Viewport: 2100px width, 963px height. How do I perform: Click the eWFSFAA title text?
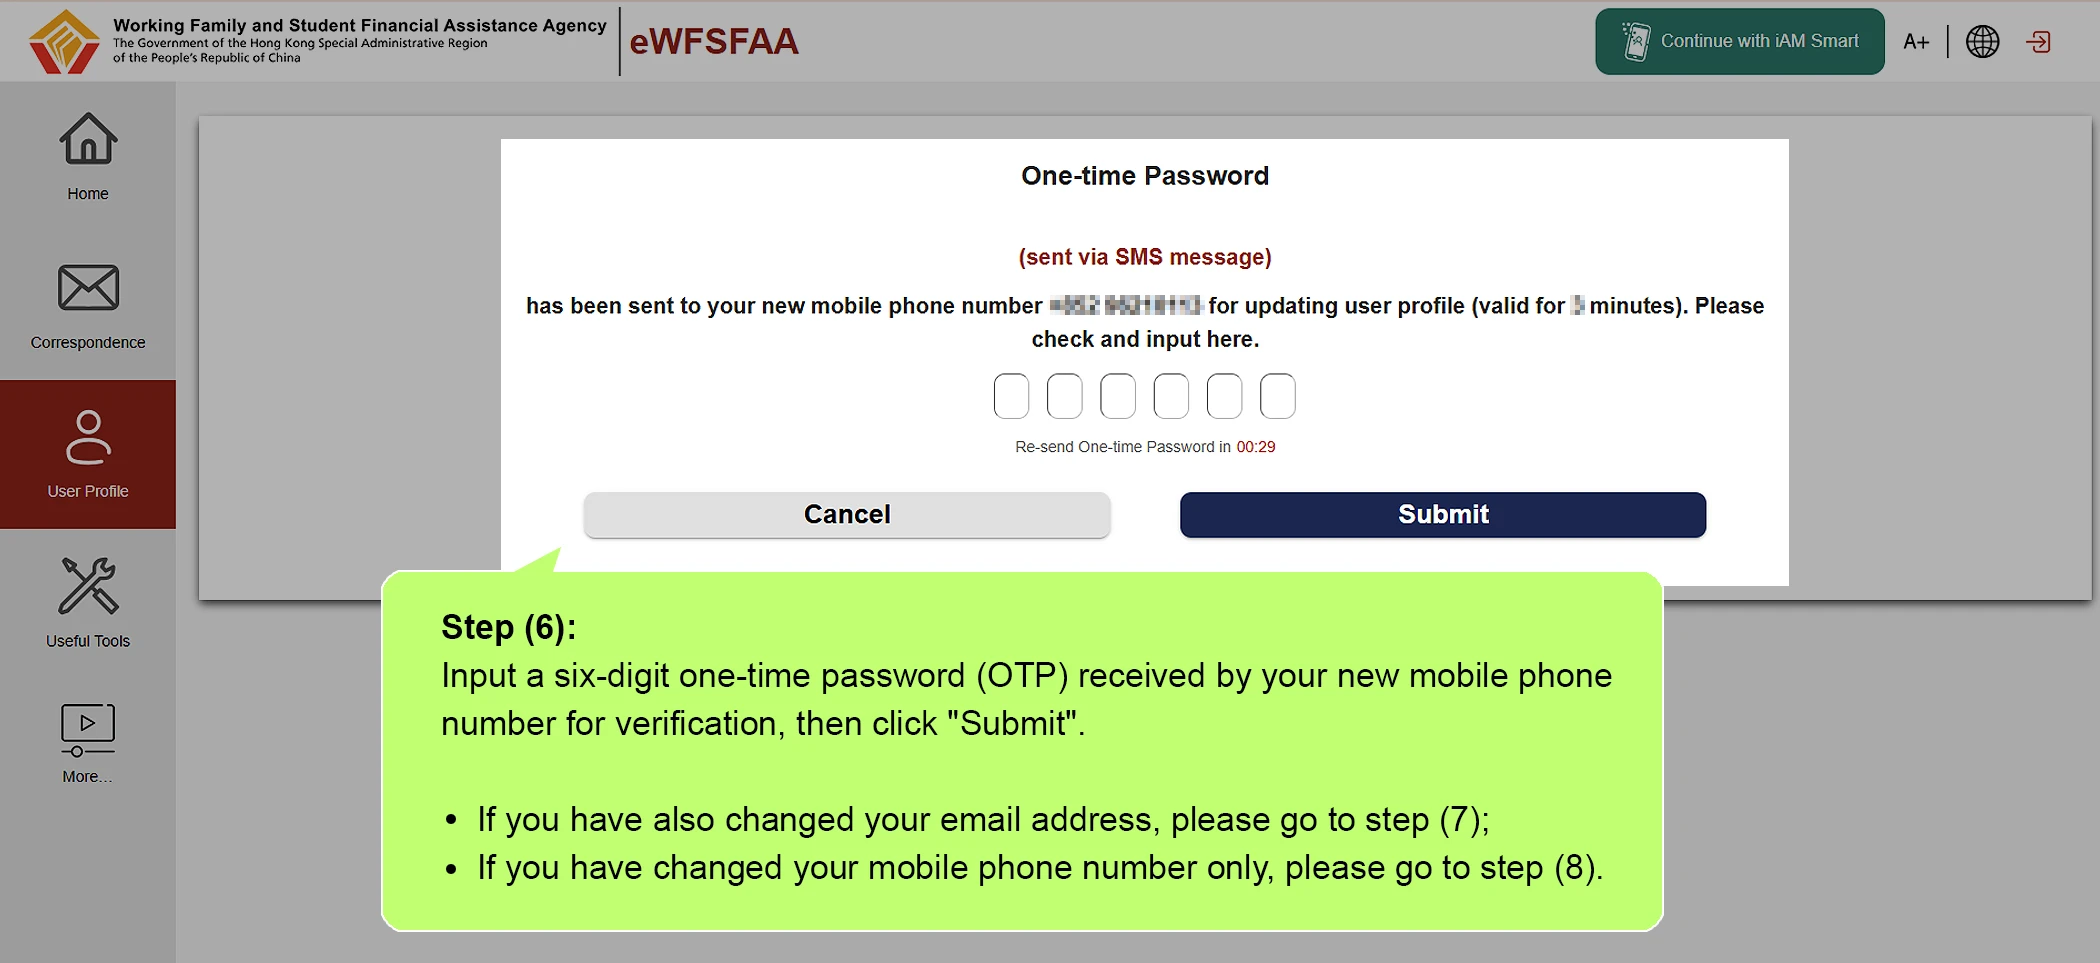click(713, 41)
